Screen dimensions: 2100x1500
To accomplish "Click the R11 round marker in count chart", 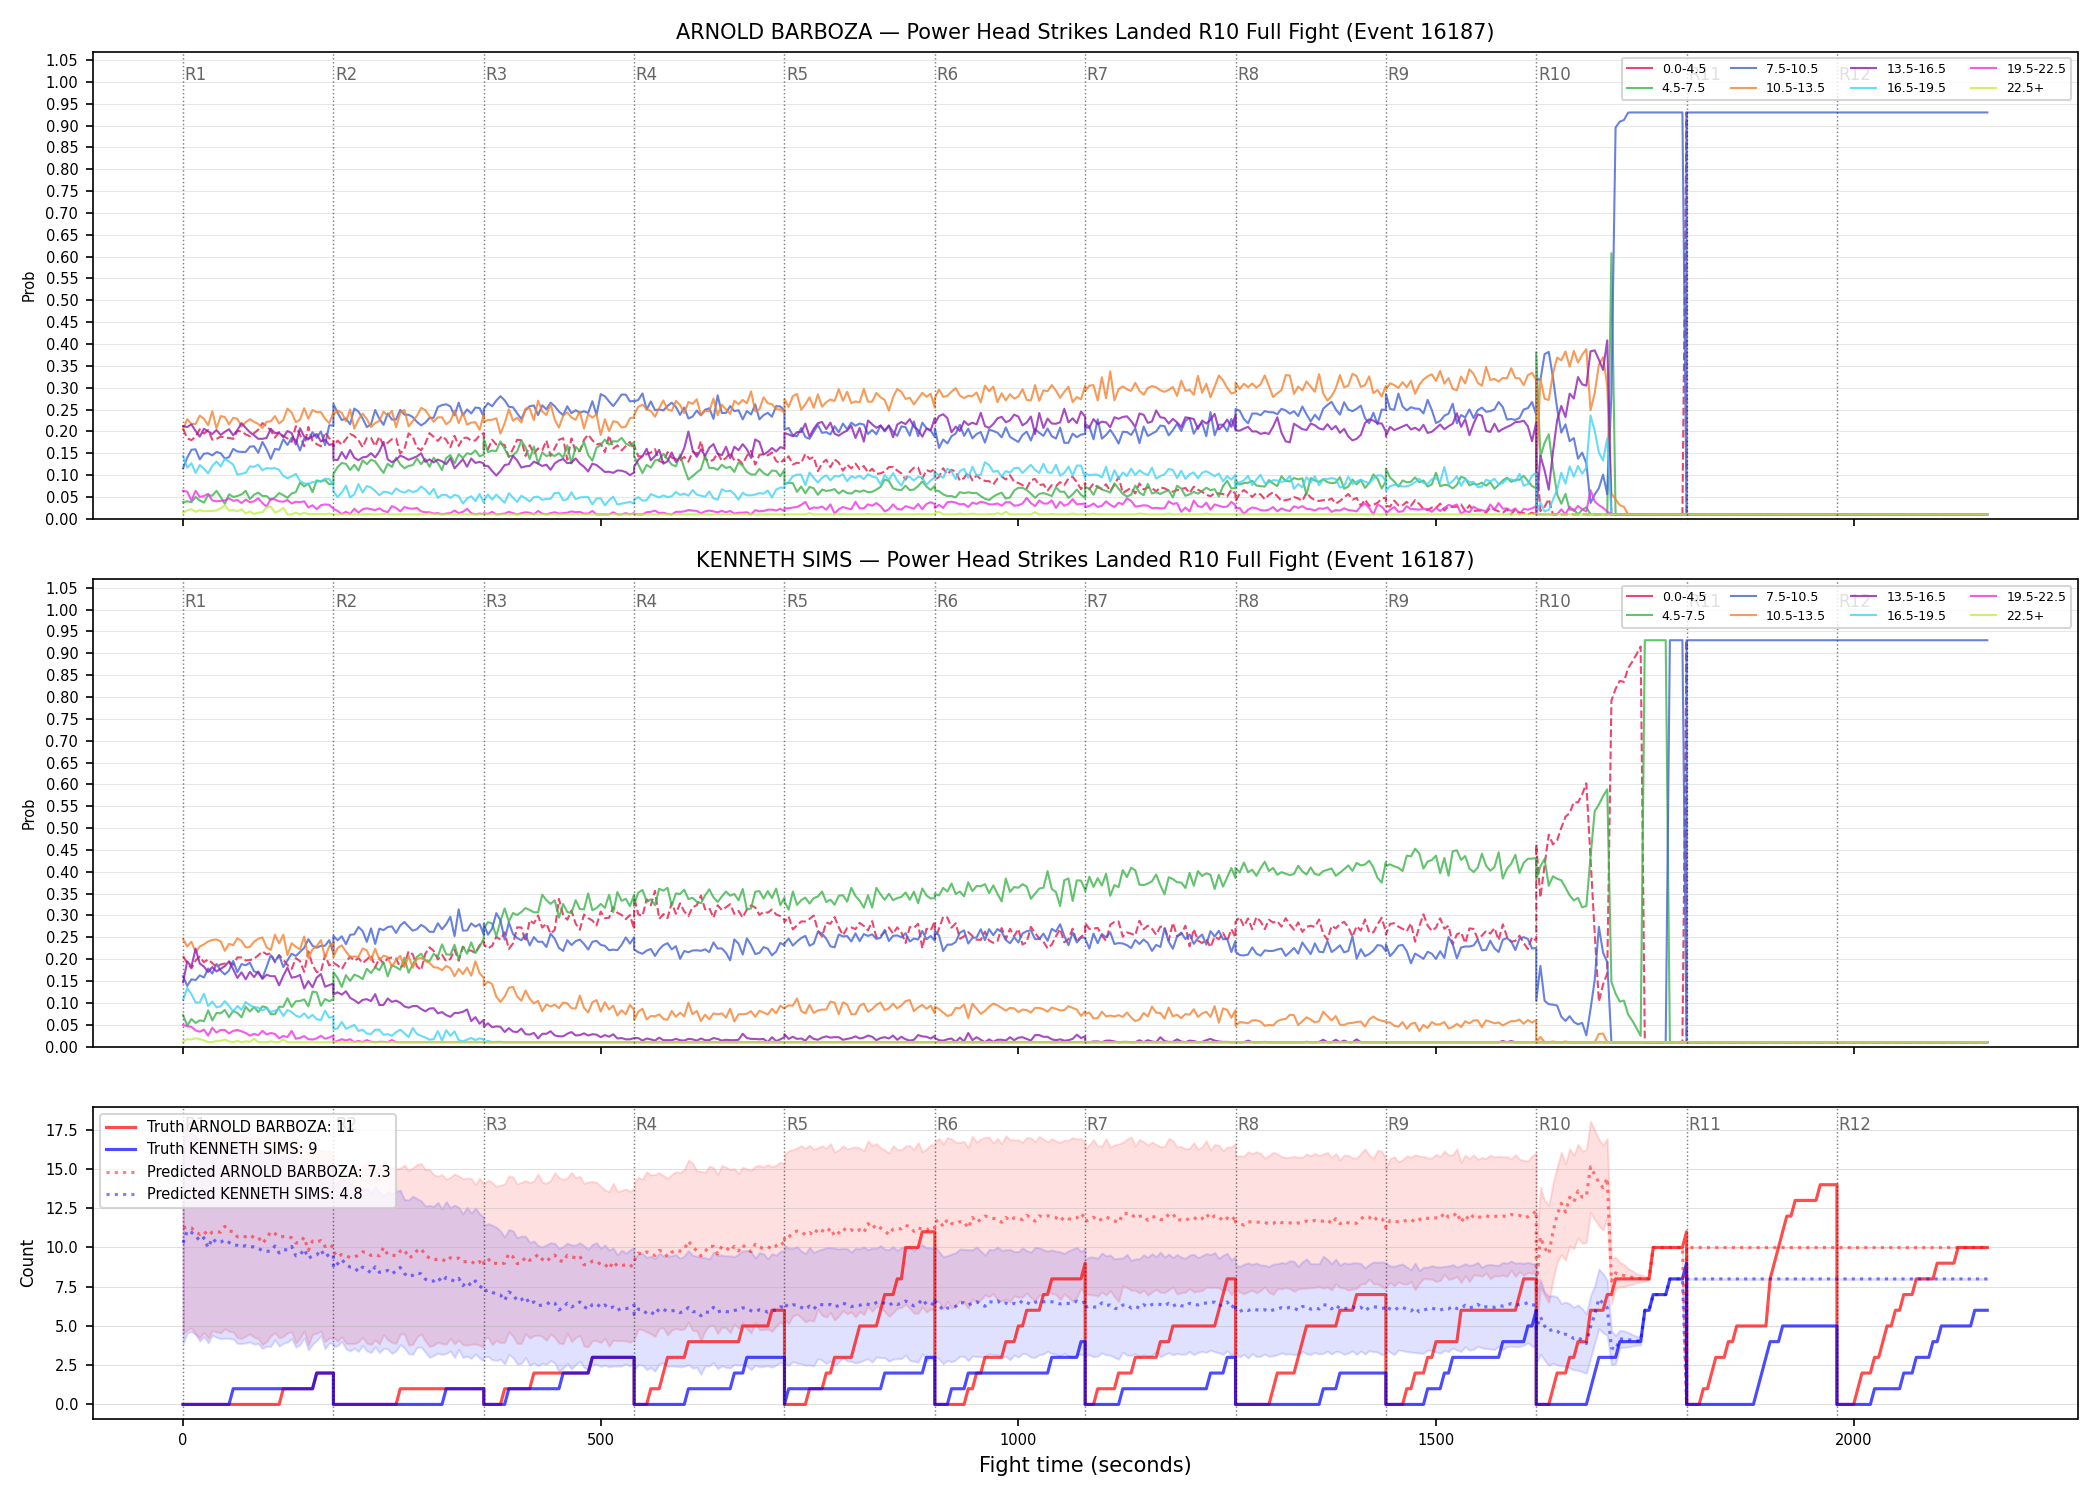I will [1705, 1124].
